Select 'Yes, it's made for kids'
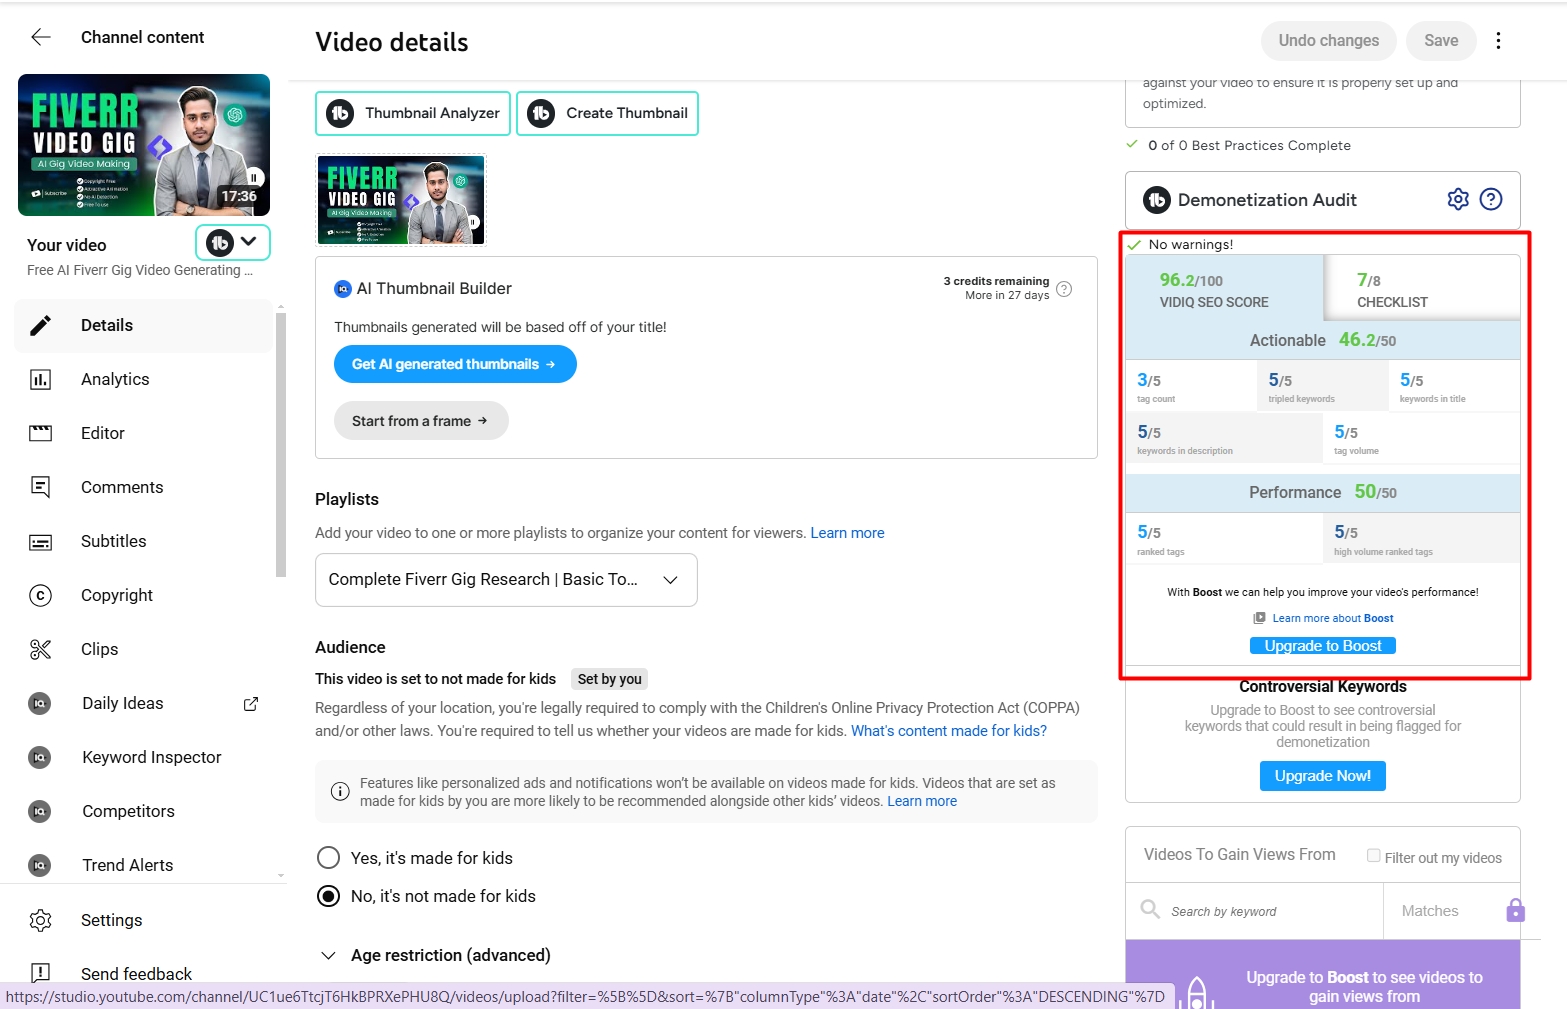 (328, 858)
